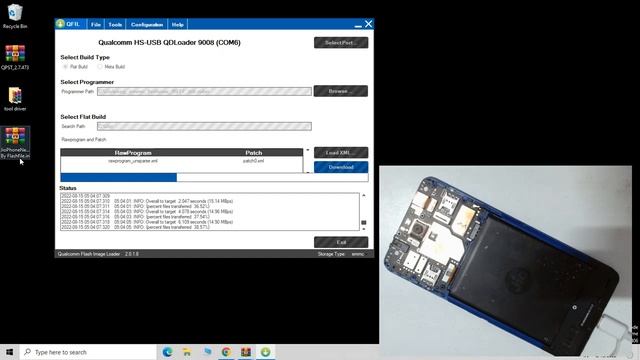This screenshot has height=360, width=640.
Task: Close the QFIL window with the X
Action: (x=369, y=24)
